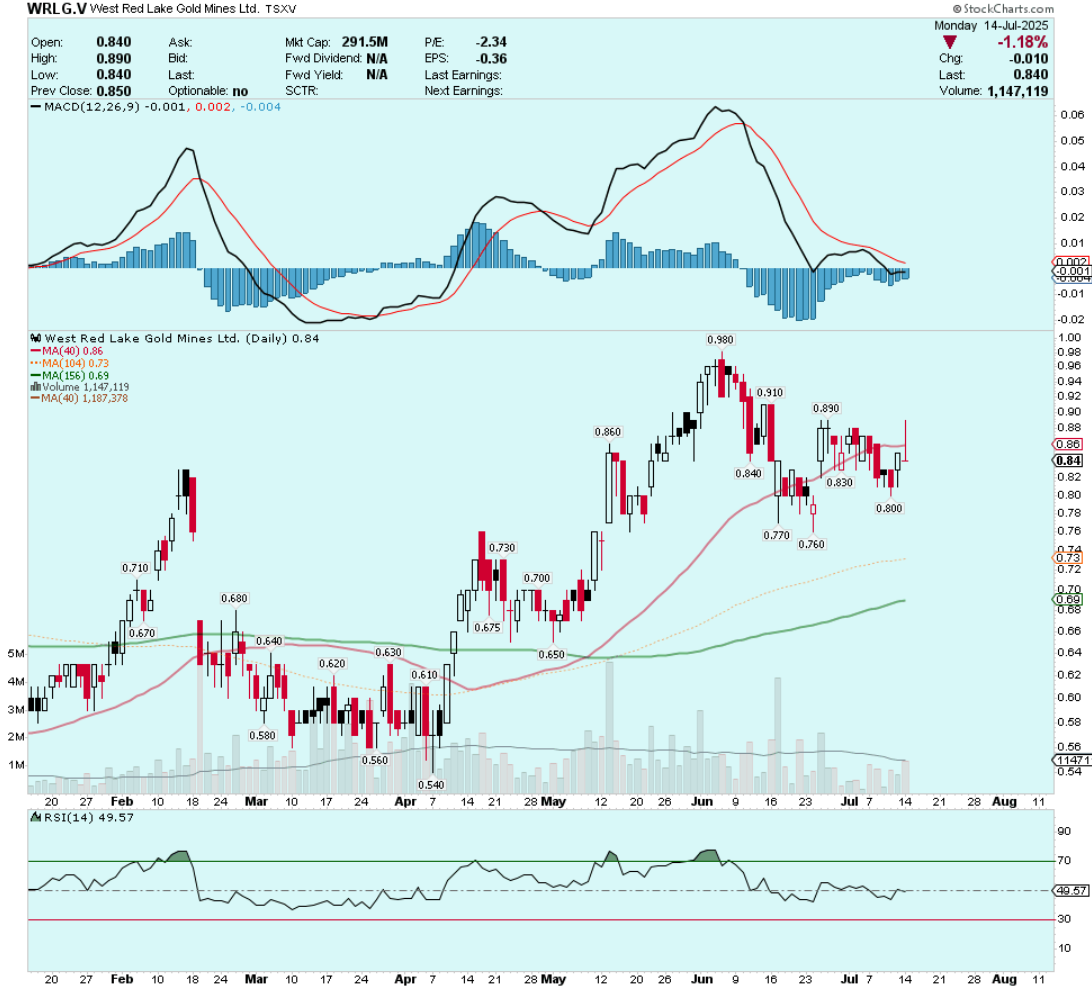Click the Chg value -0.010
The width and height of the screenshot is (1092, 987).
coord(1029,59)
